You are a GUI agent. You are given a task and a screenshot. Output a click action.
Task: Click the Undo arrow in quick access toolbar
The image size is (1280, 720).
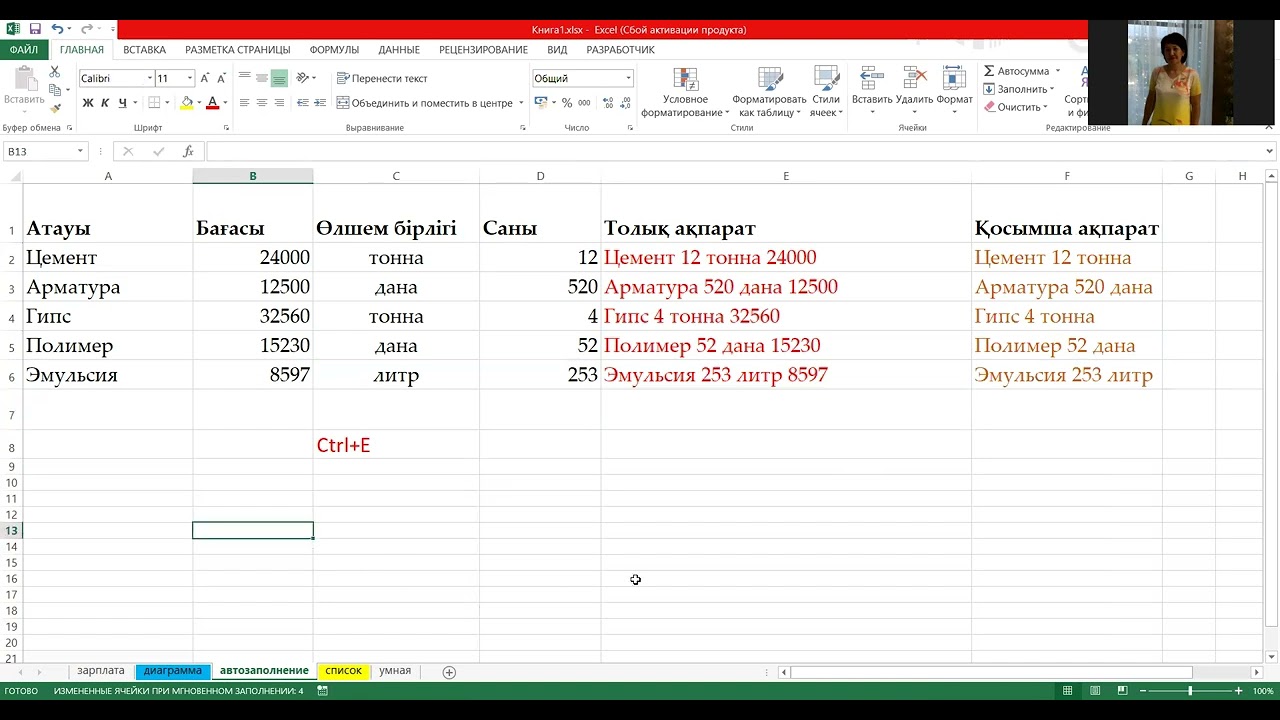click(x=57, y=29)
